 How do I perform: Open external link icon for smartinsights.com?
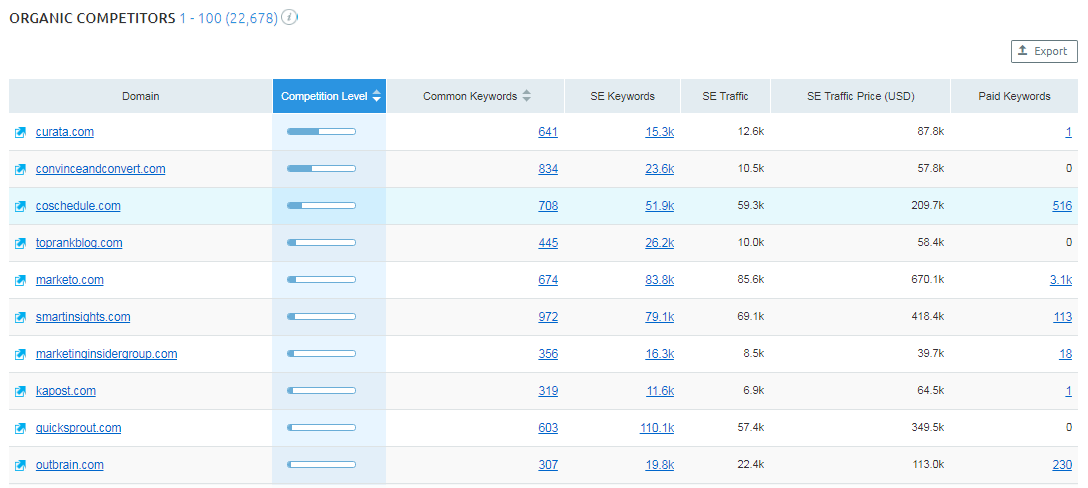20,317
